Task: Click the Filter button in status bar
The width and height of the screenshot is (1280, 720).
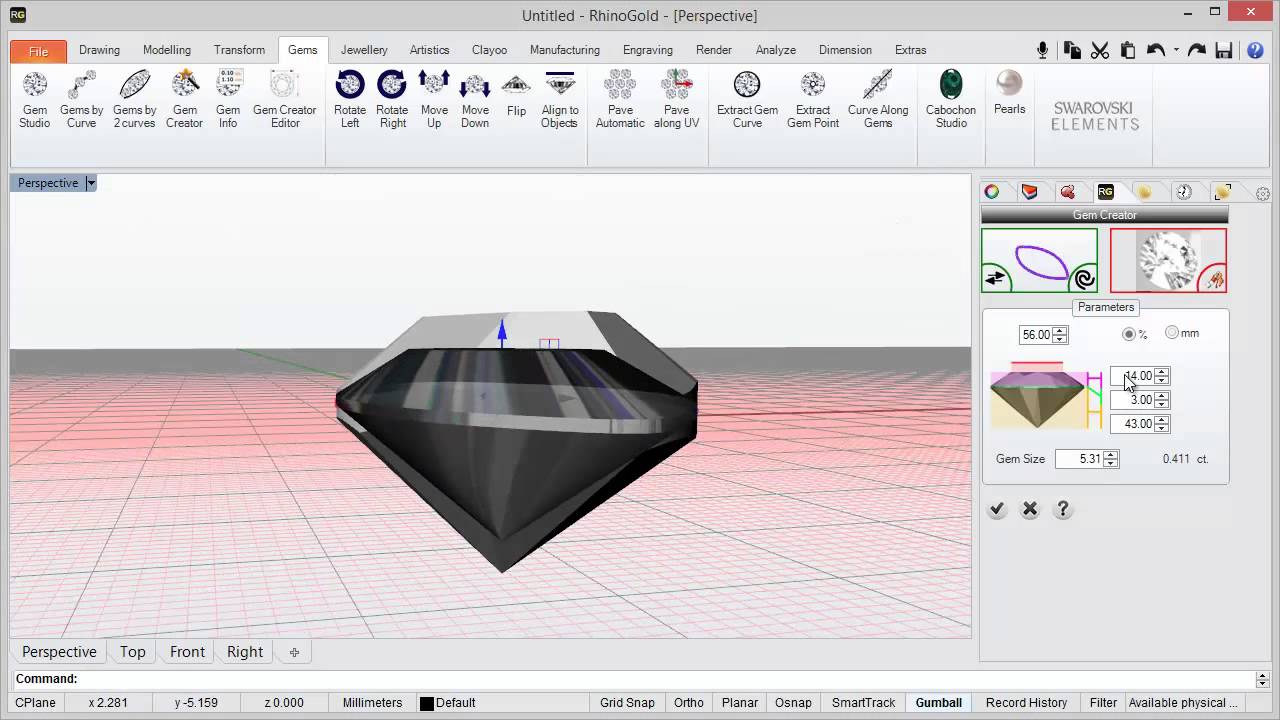Action: tap(1103, 703)
